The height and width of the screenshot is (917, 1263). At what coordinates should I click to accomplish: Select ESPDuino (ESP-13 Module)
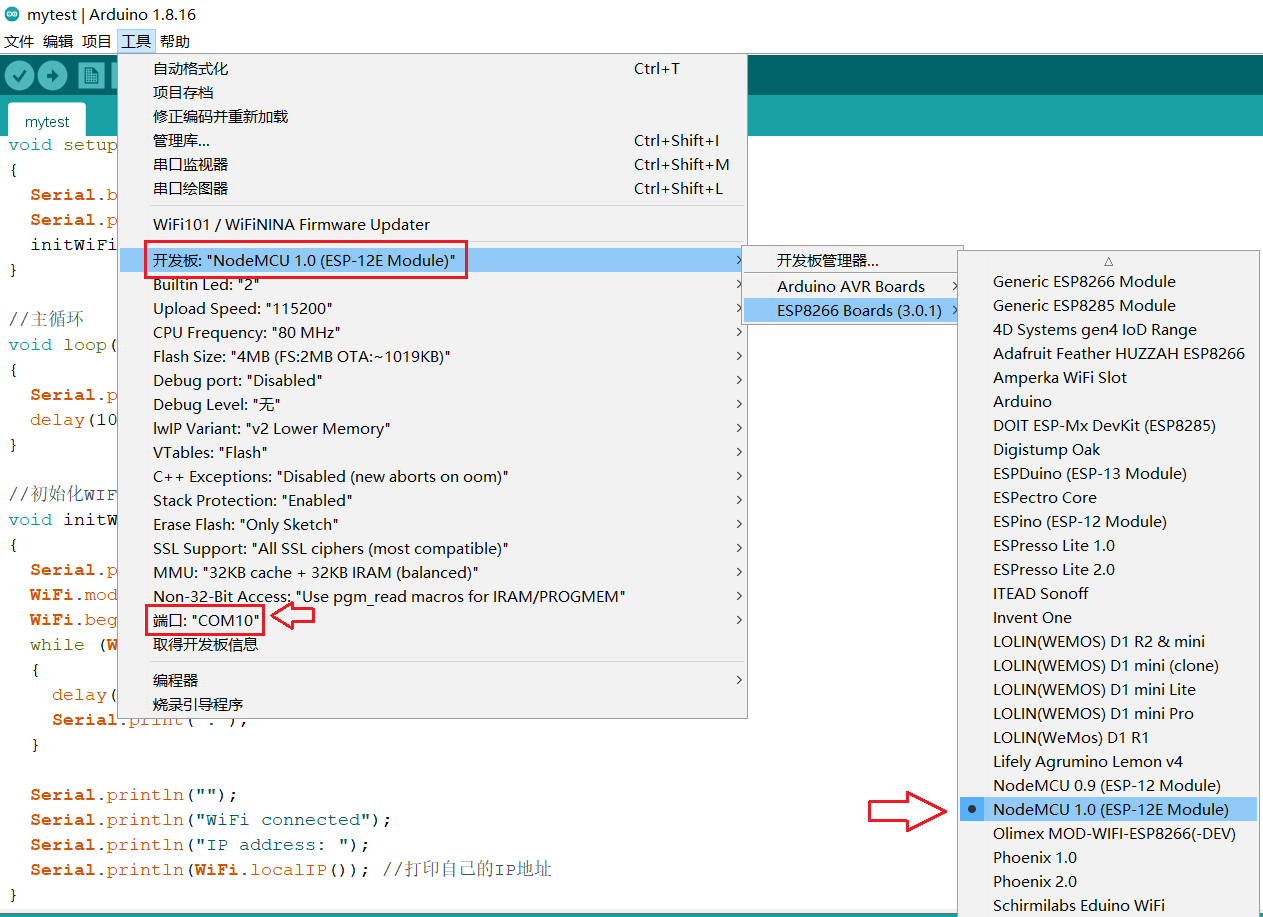1110,474
